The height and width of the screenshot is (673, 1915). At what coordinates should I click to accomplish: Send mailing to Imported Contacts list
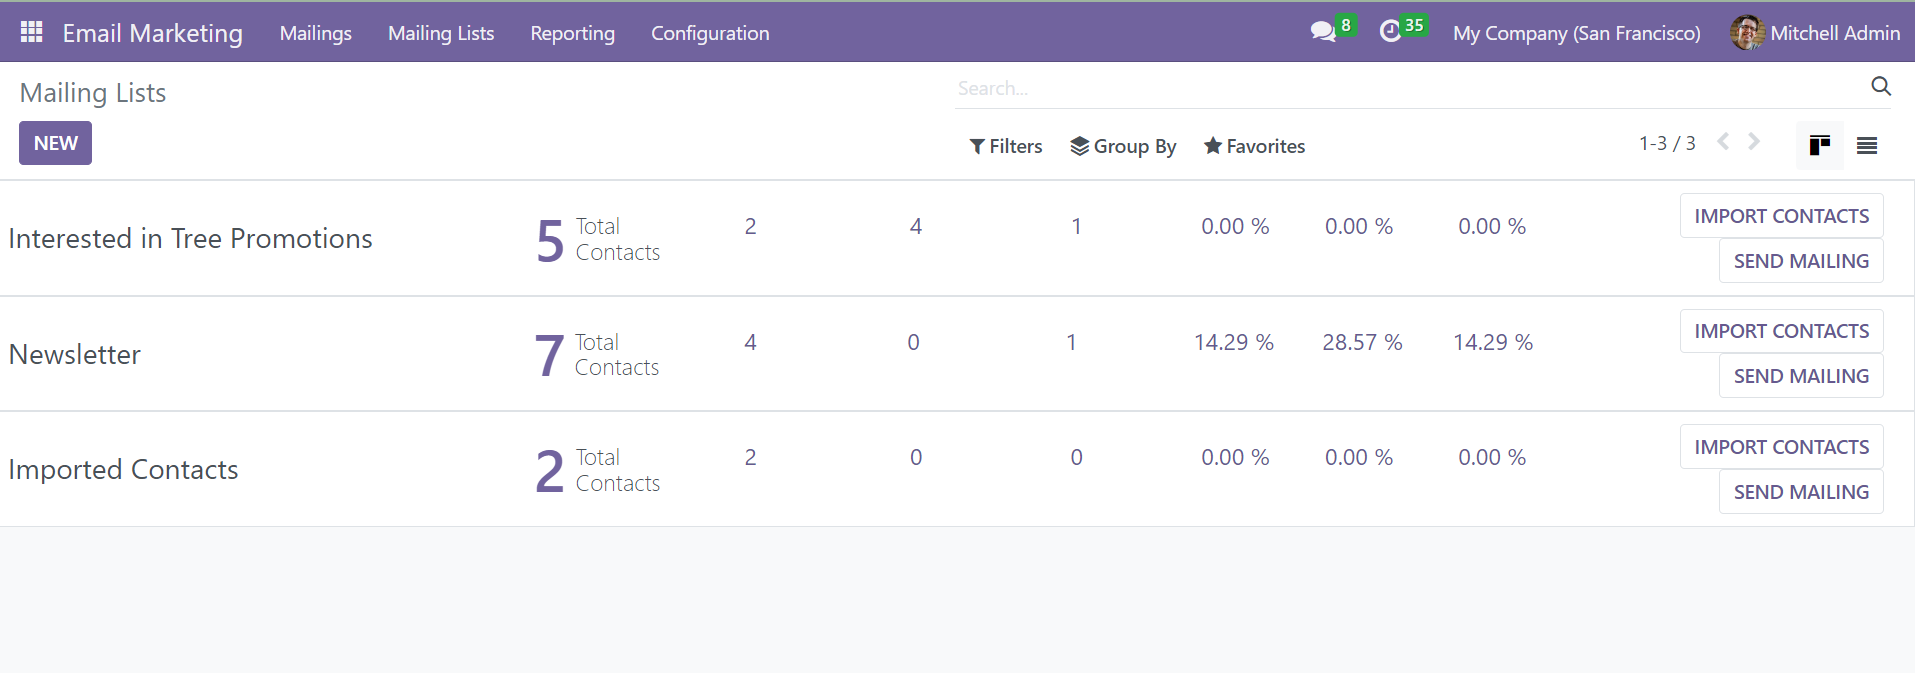point(1800,492)
